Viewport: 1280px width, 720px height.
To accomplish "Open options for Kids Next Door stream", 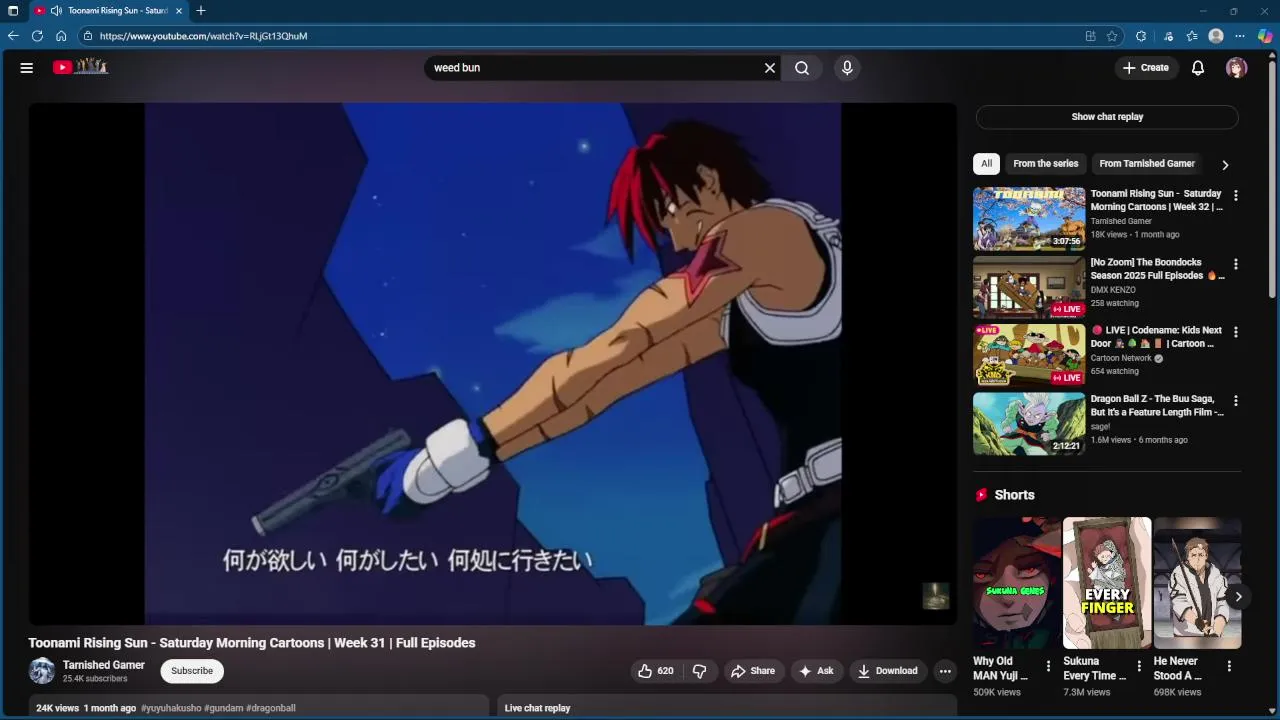I will 1236,332.
